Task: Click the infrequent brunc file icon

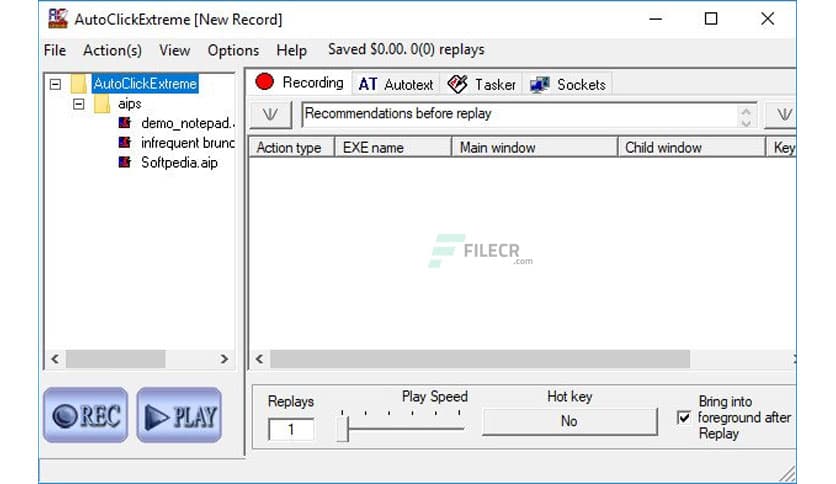Action: [x=125, y=142]
